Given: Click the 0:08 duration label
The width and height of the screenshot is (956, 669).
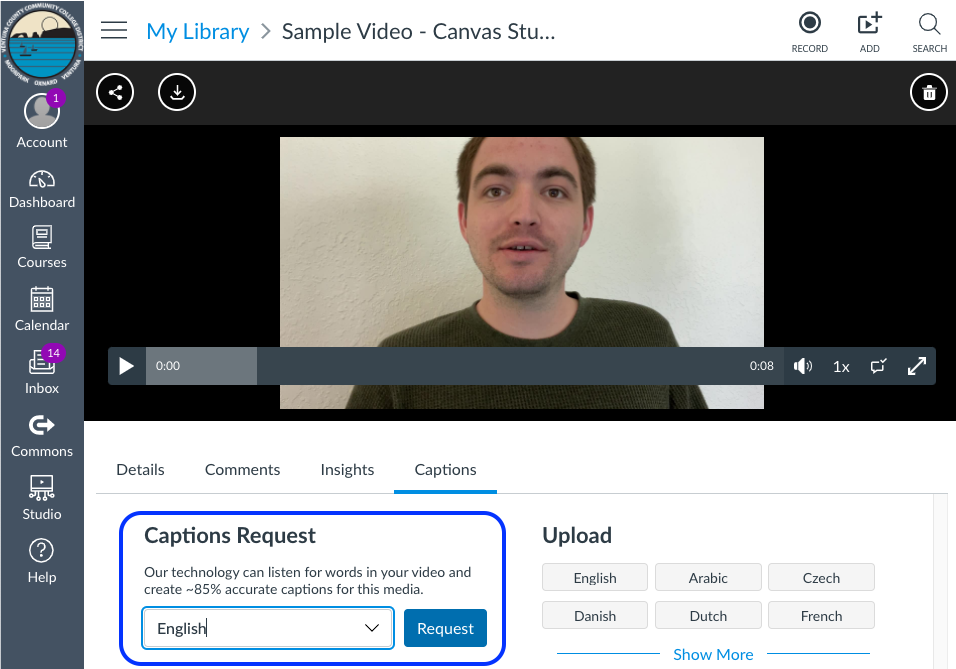Looking at the screenshot, I should tap(762, 366).
